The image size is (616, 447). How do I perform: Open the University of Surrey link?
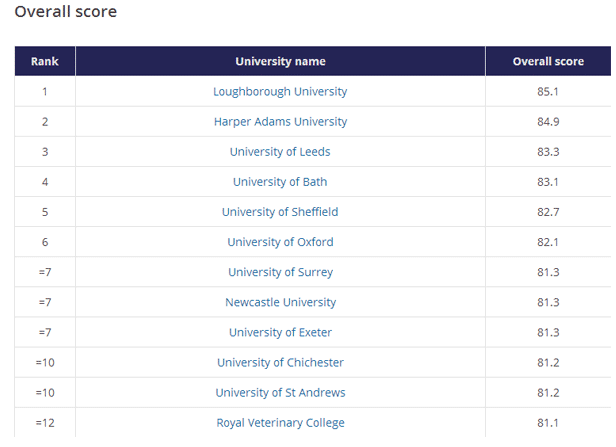pos(280,272)
